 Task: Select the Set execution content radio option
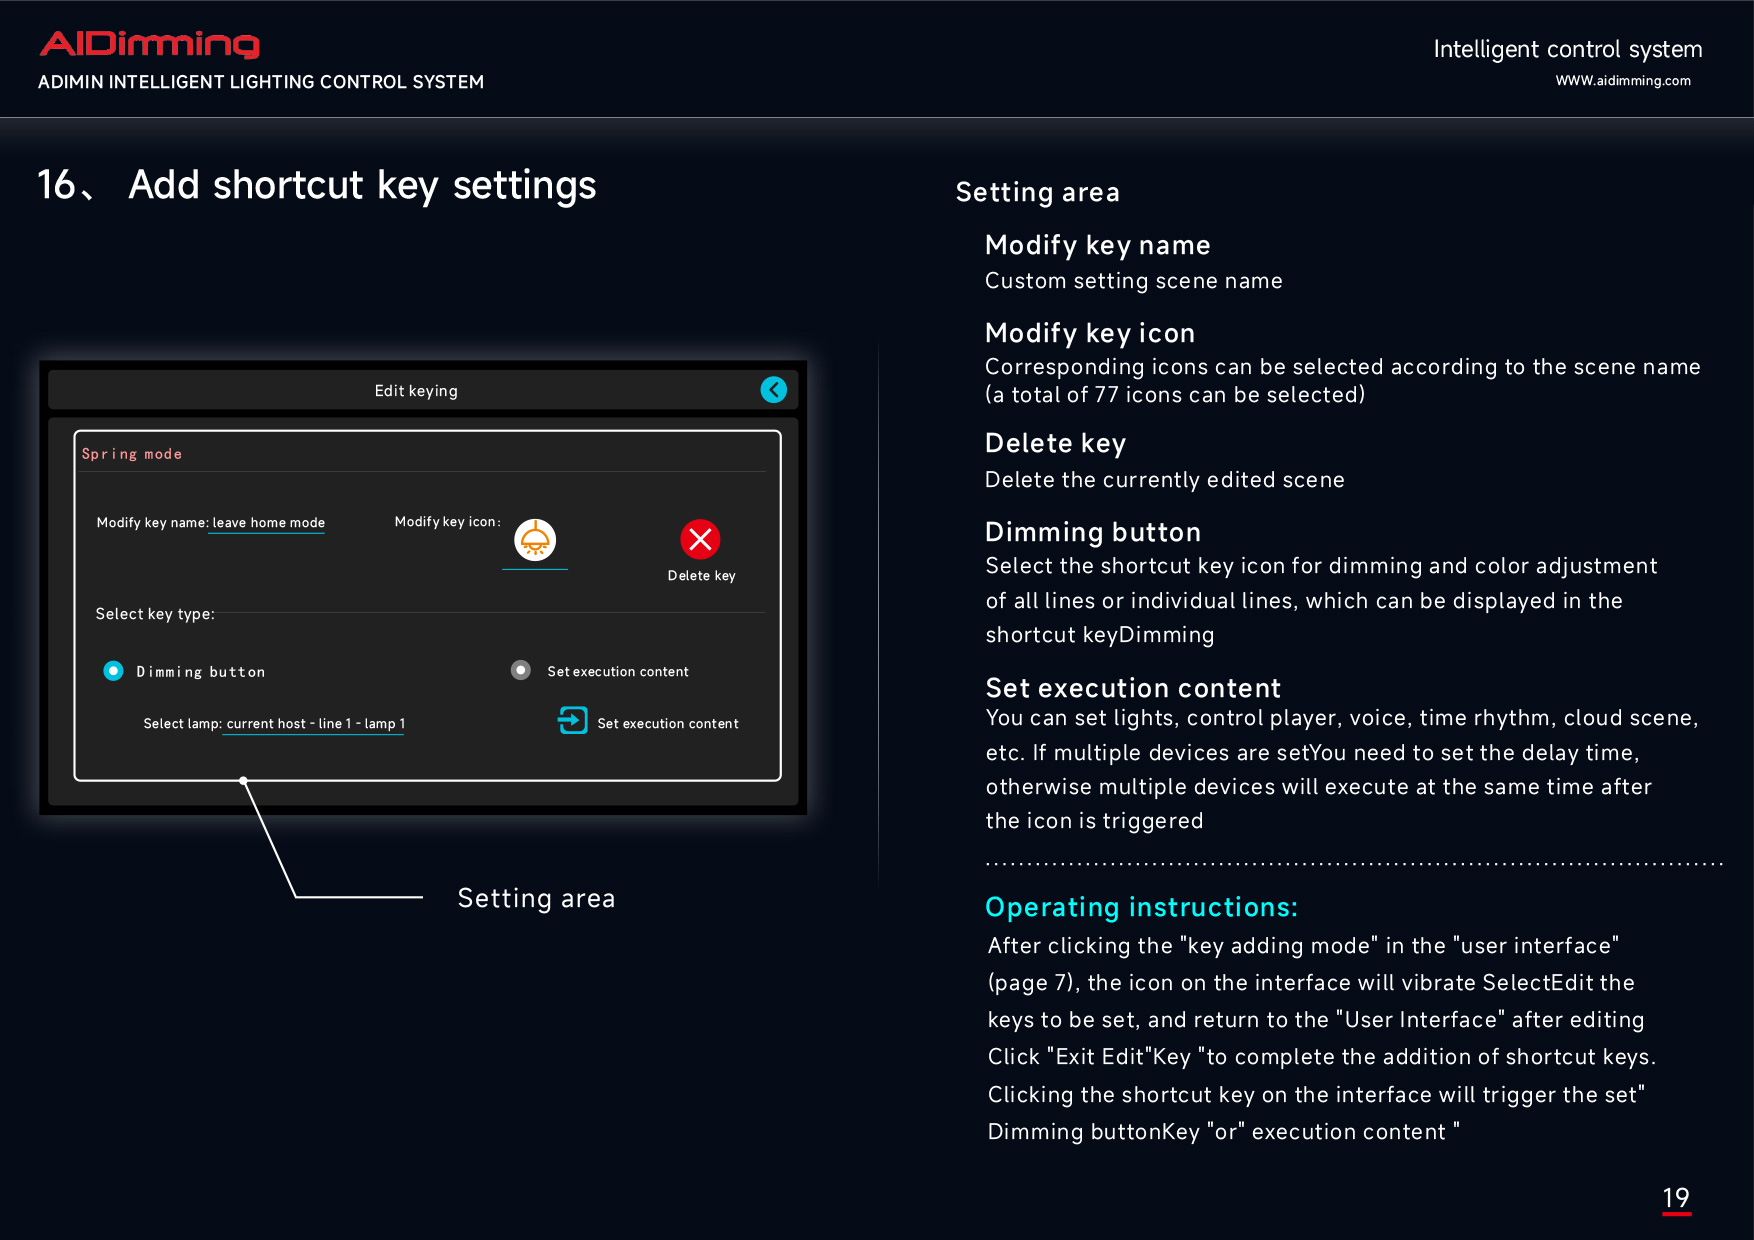[x=520, y=670]
